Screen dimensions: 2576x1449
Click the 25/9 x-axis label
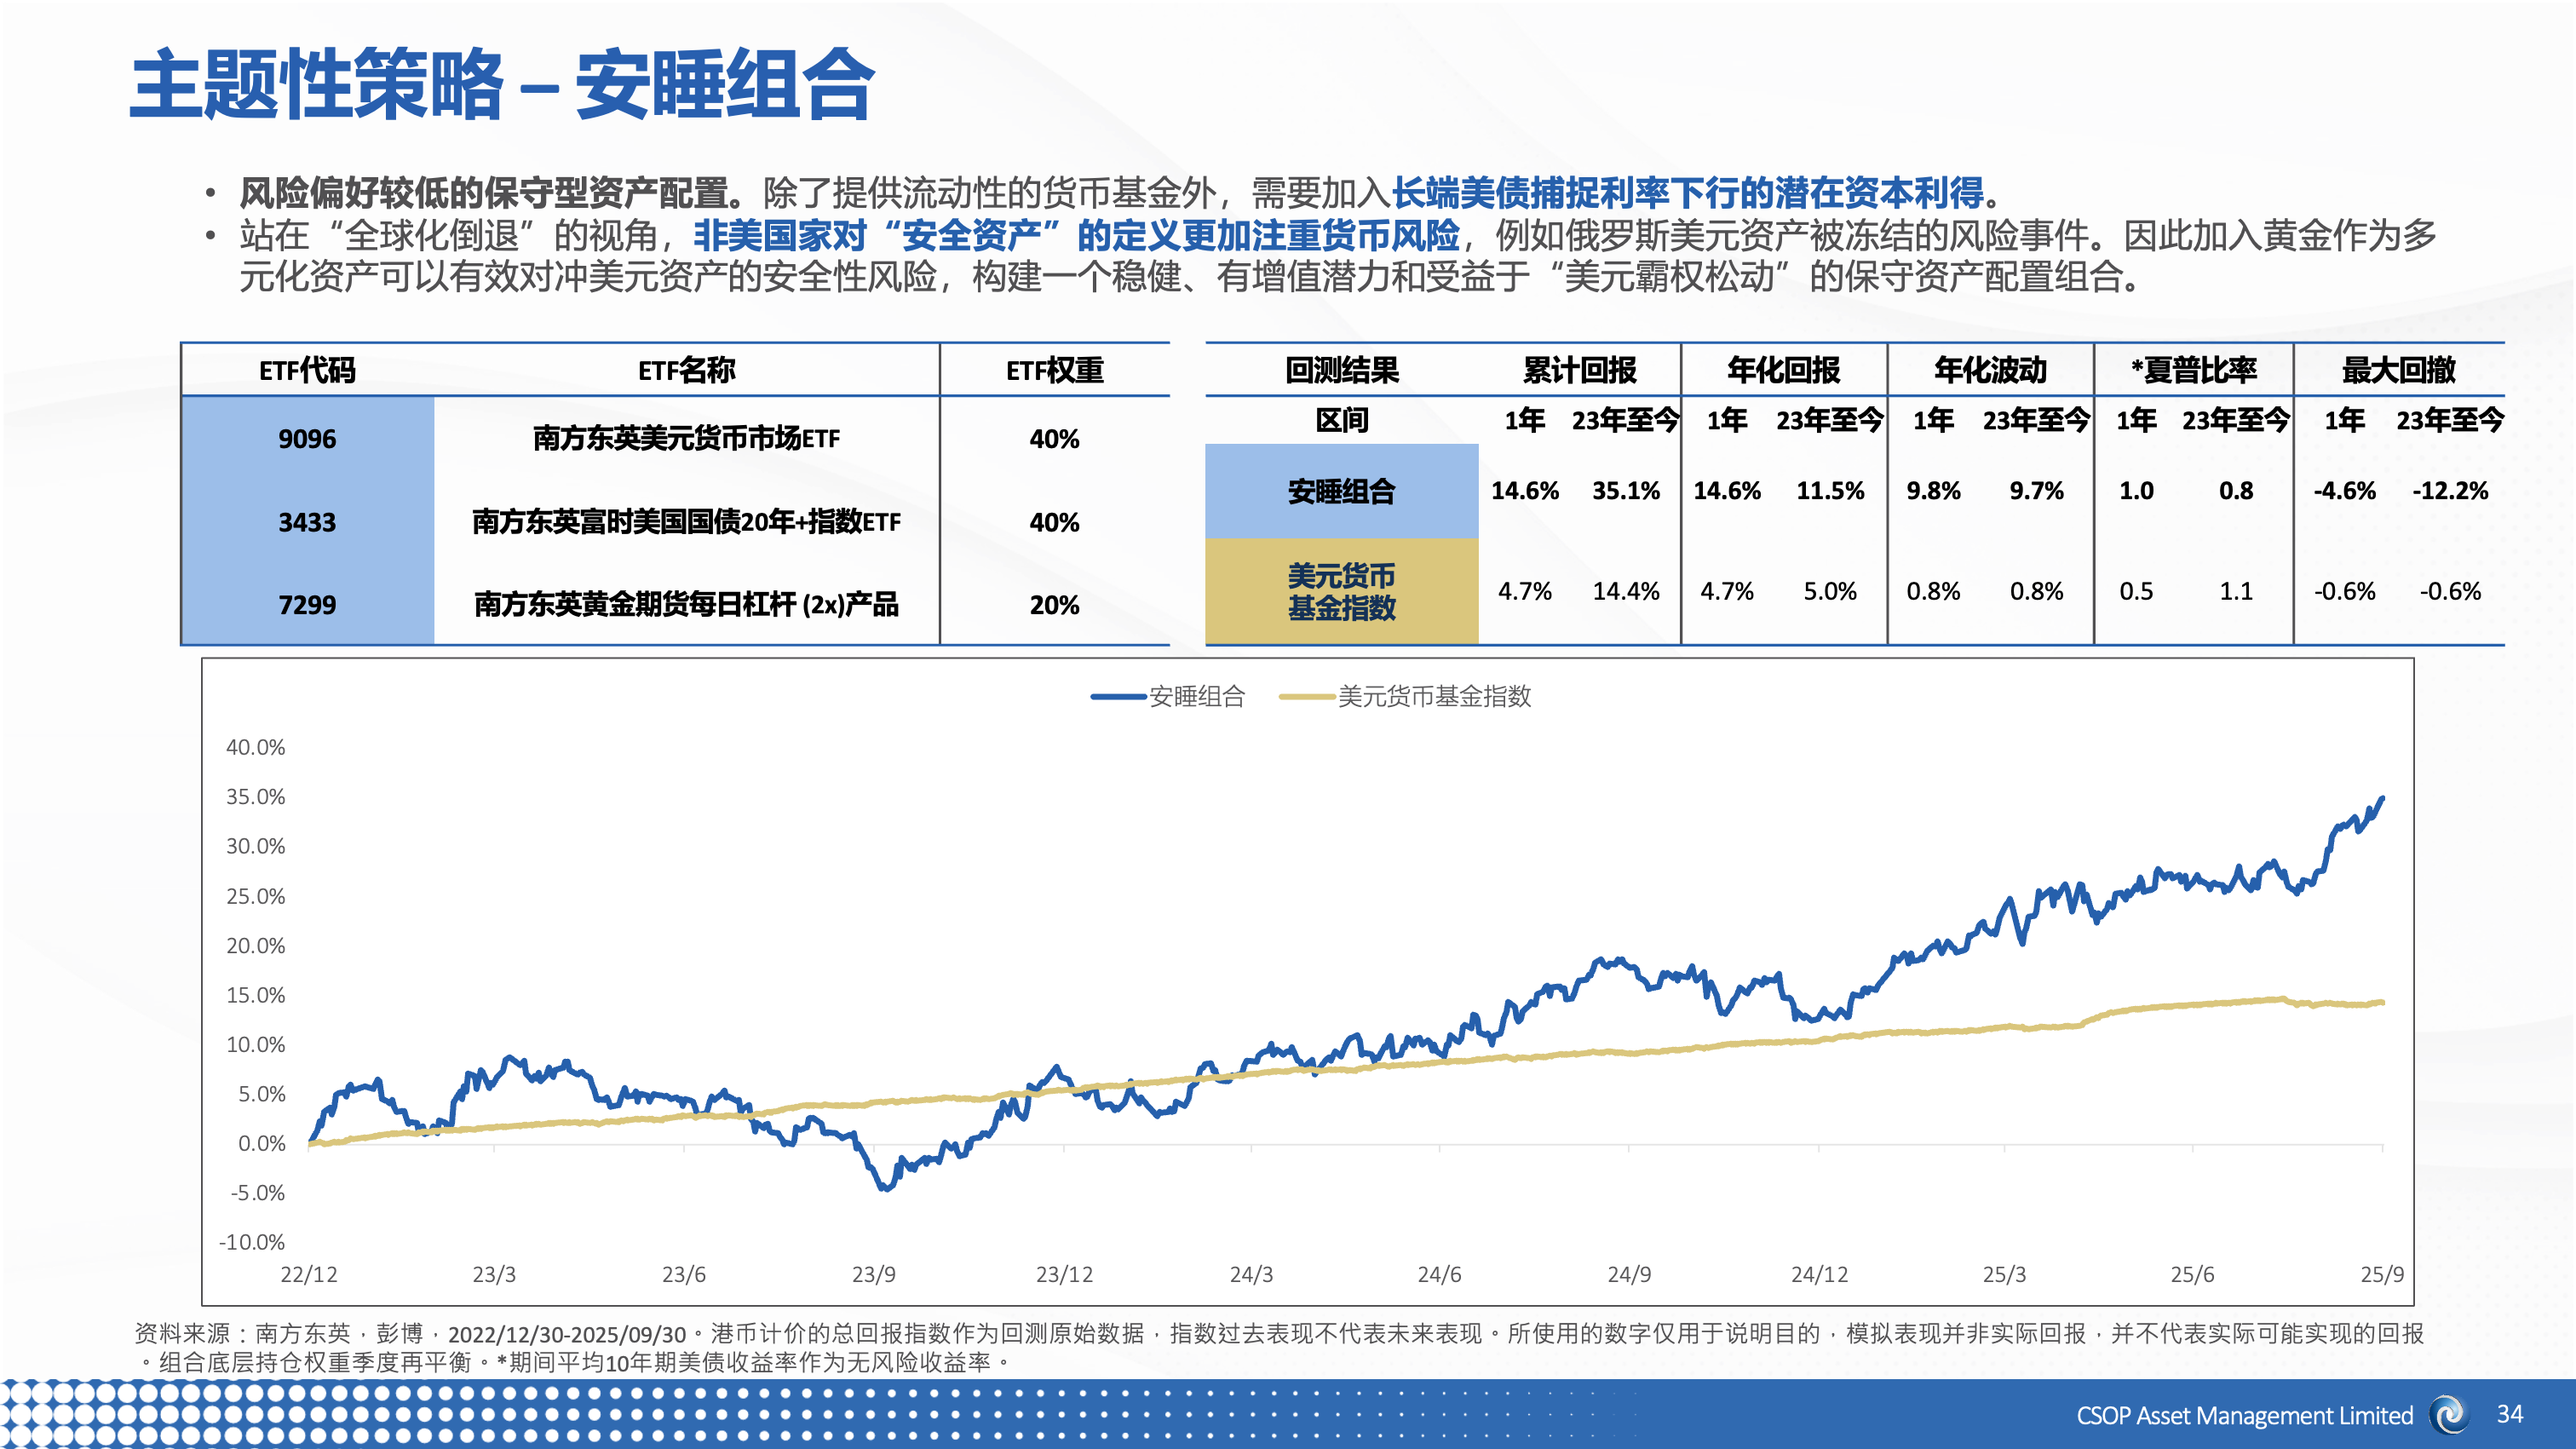click(x=2381, y=1275)
